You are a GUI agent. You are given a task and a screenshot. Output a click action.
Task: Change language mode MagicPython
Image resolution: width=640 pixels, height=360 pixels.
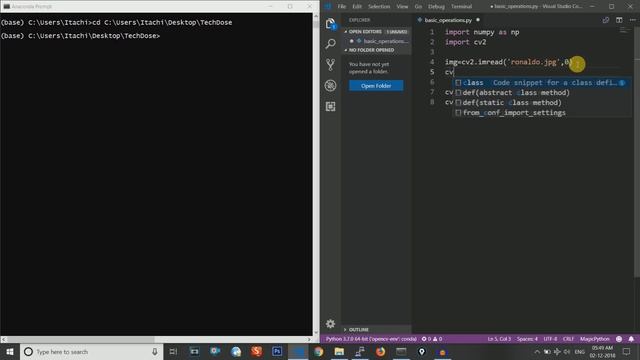595,339
